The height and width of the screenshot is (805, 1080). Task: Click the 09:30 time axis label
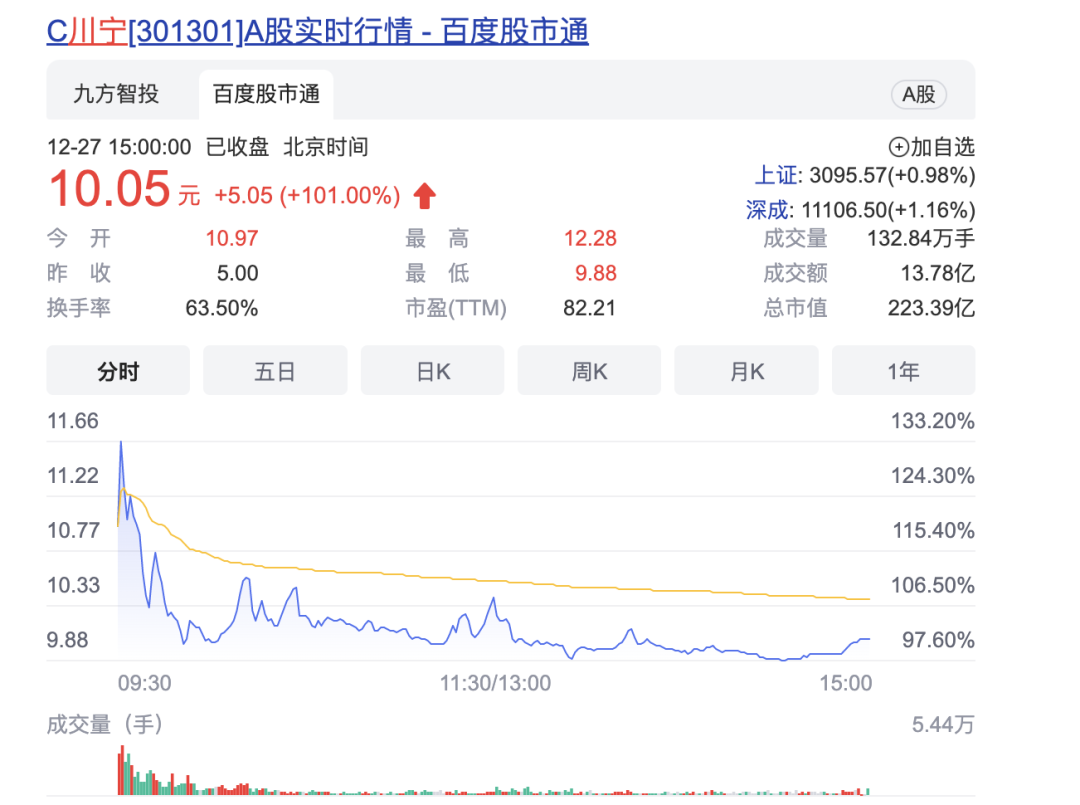pos(145,683)
